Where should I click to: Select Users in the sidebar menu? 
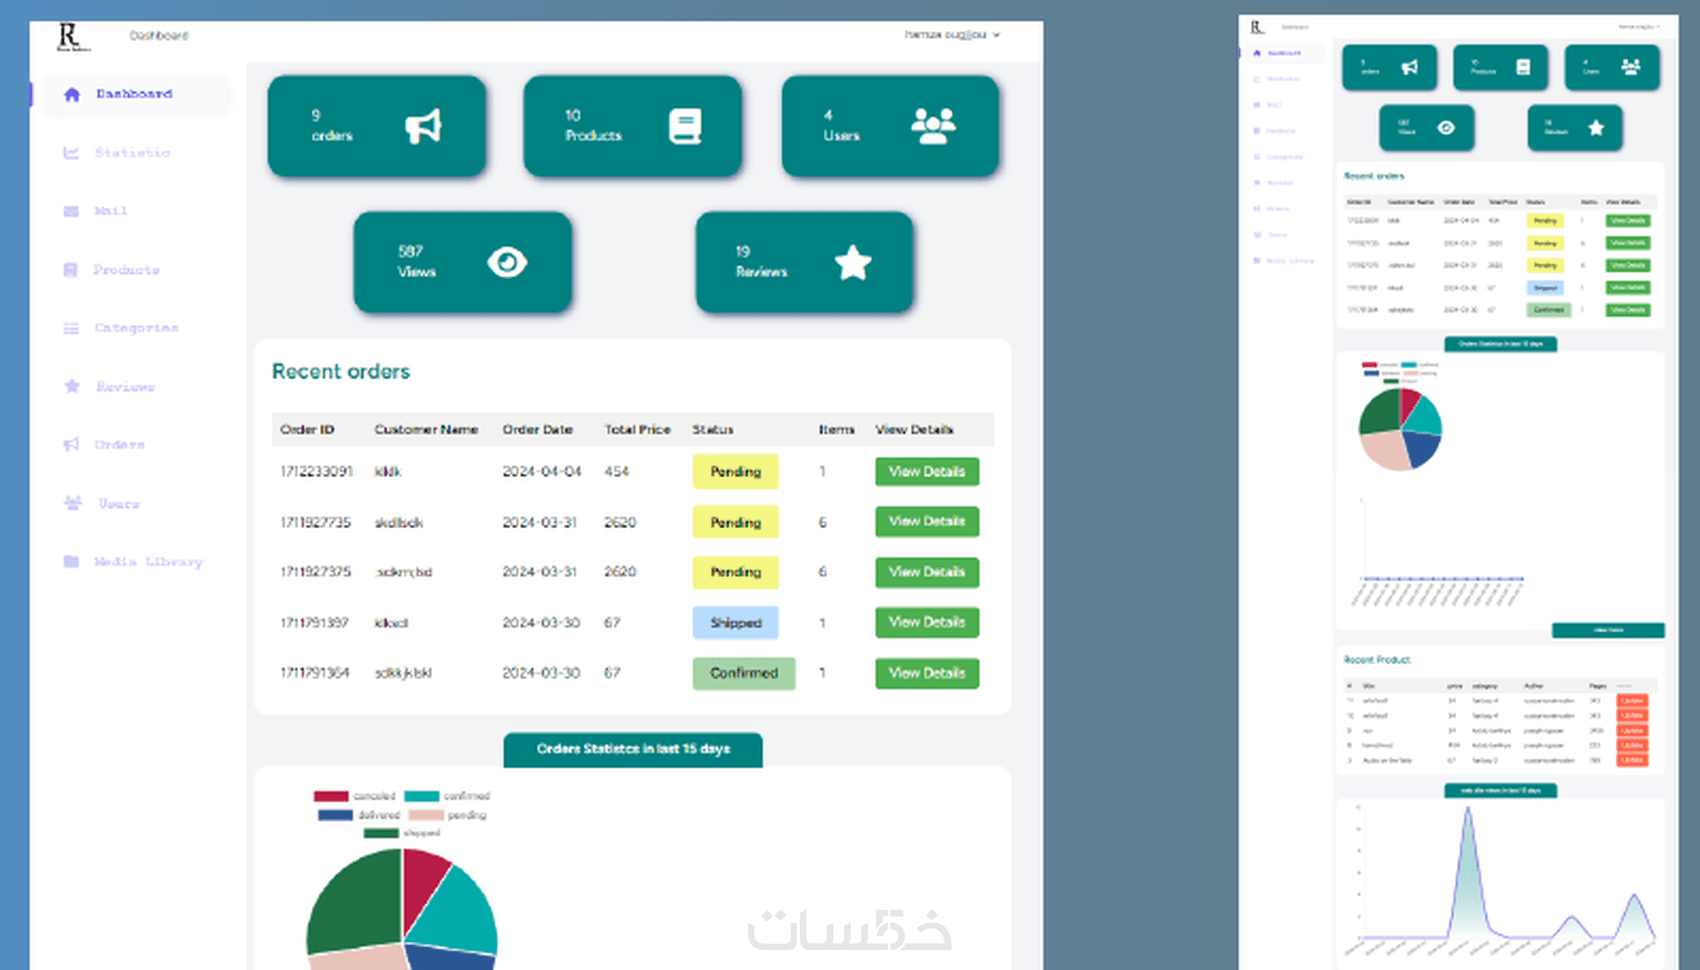point(118,504)
